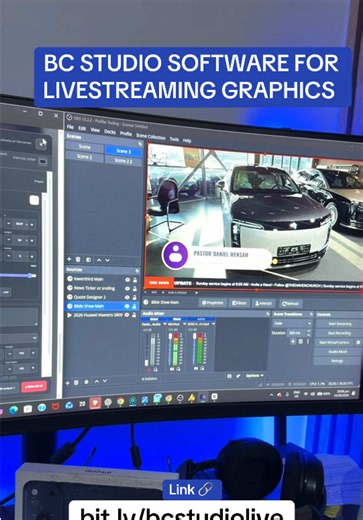
Task: Open 2026 media channel dropdown arrow
Action: 213,324
